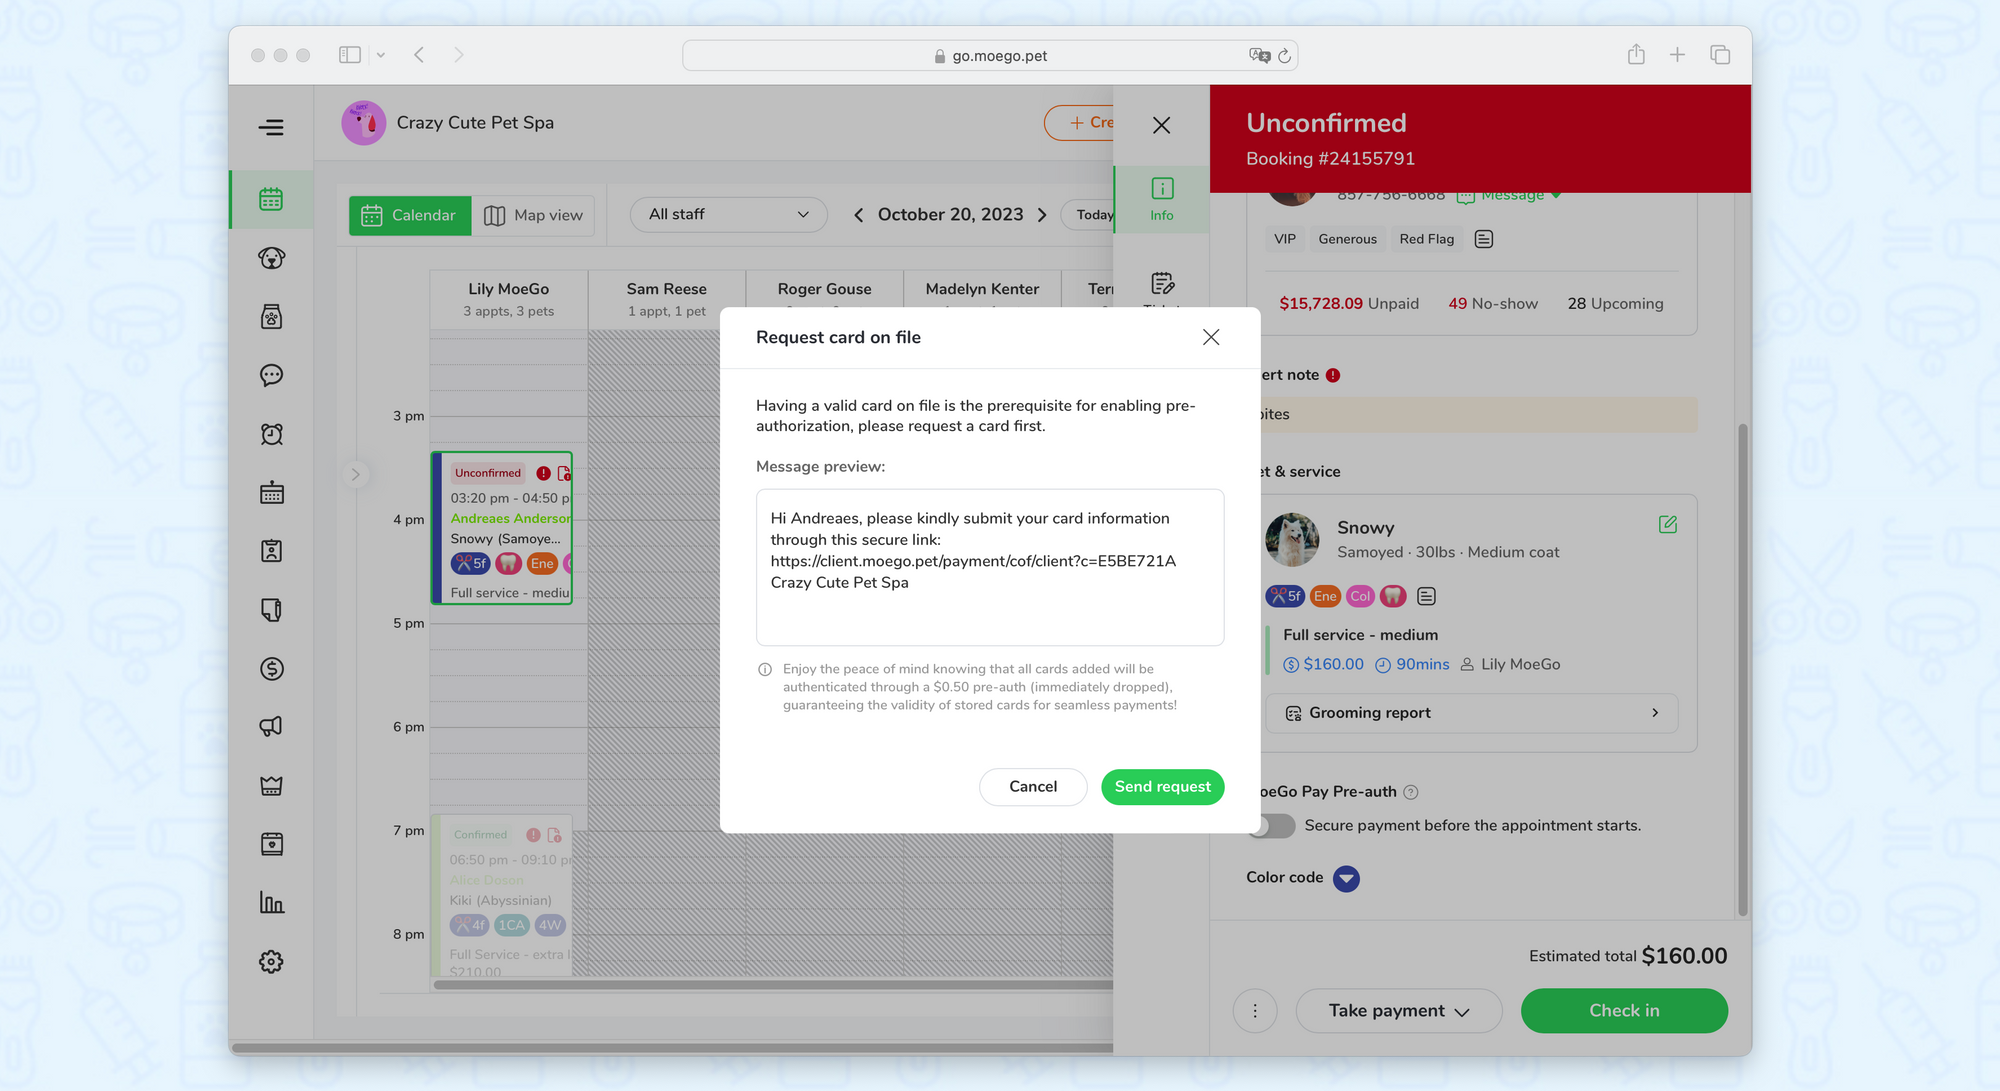Open the messages chat bubble icon
Screen dimensions: 2000x1091
pos(271,375)
